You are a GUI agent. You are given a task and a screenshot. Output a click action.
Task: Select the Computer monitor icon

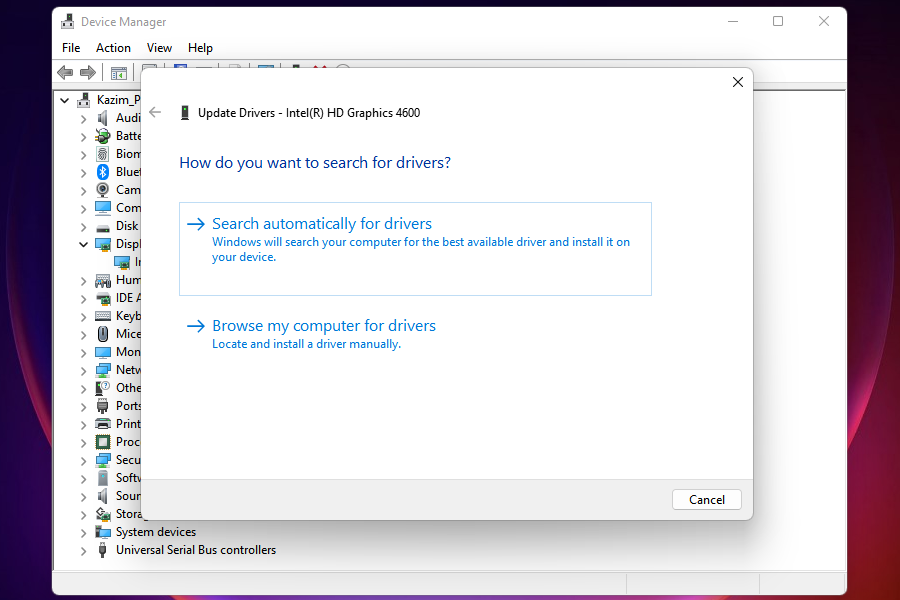point(103,208)
